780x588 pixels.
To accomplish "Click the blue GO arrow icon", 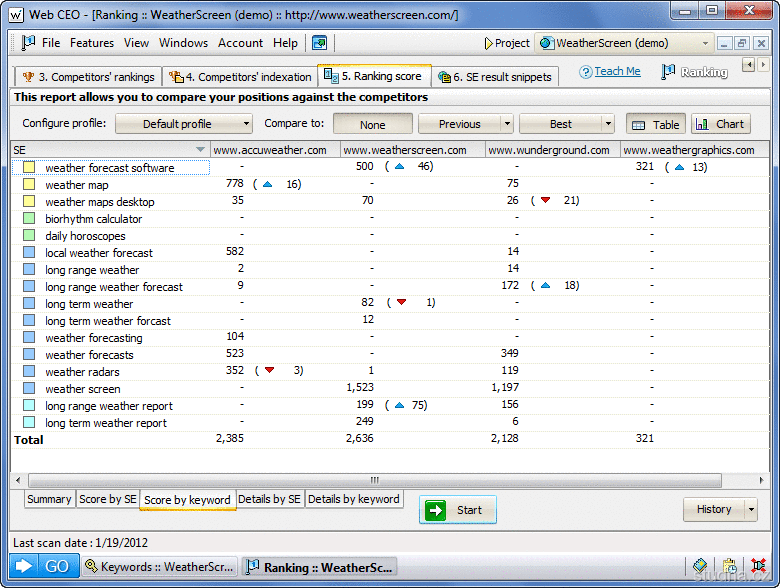I will tap(23, 566).
